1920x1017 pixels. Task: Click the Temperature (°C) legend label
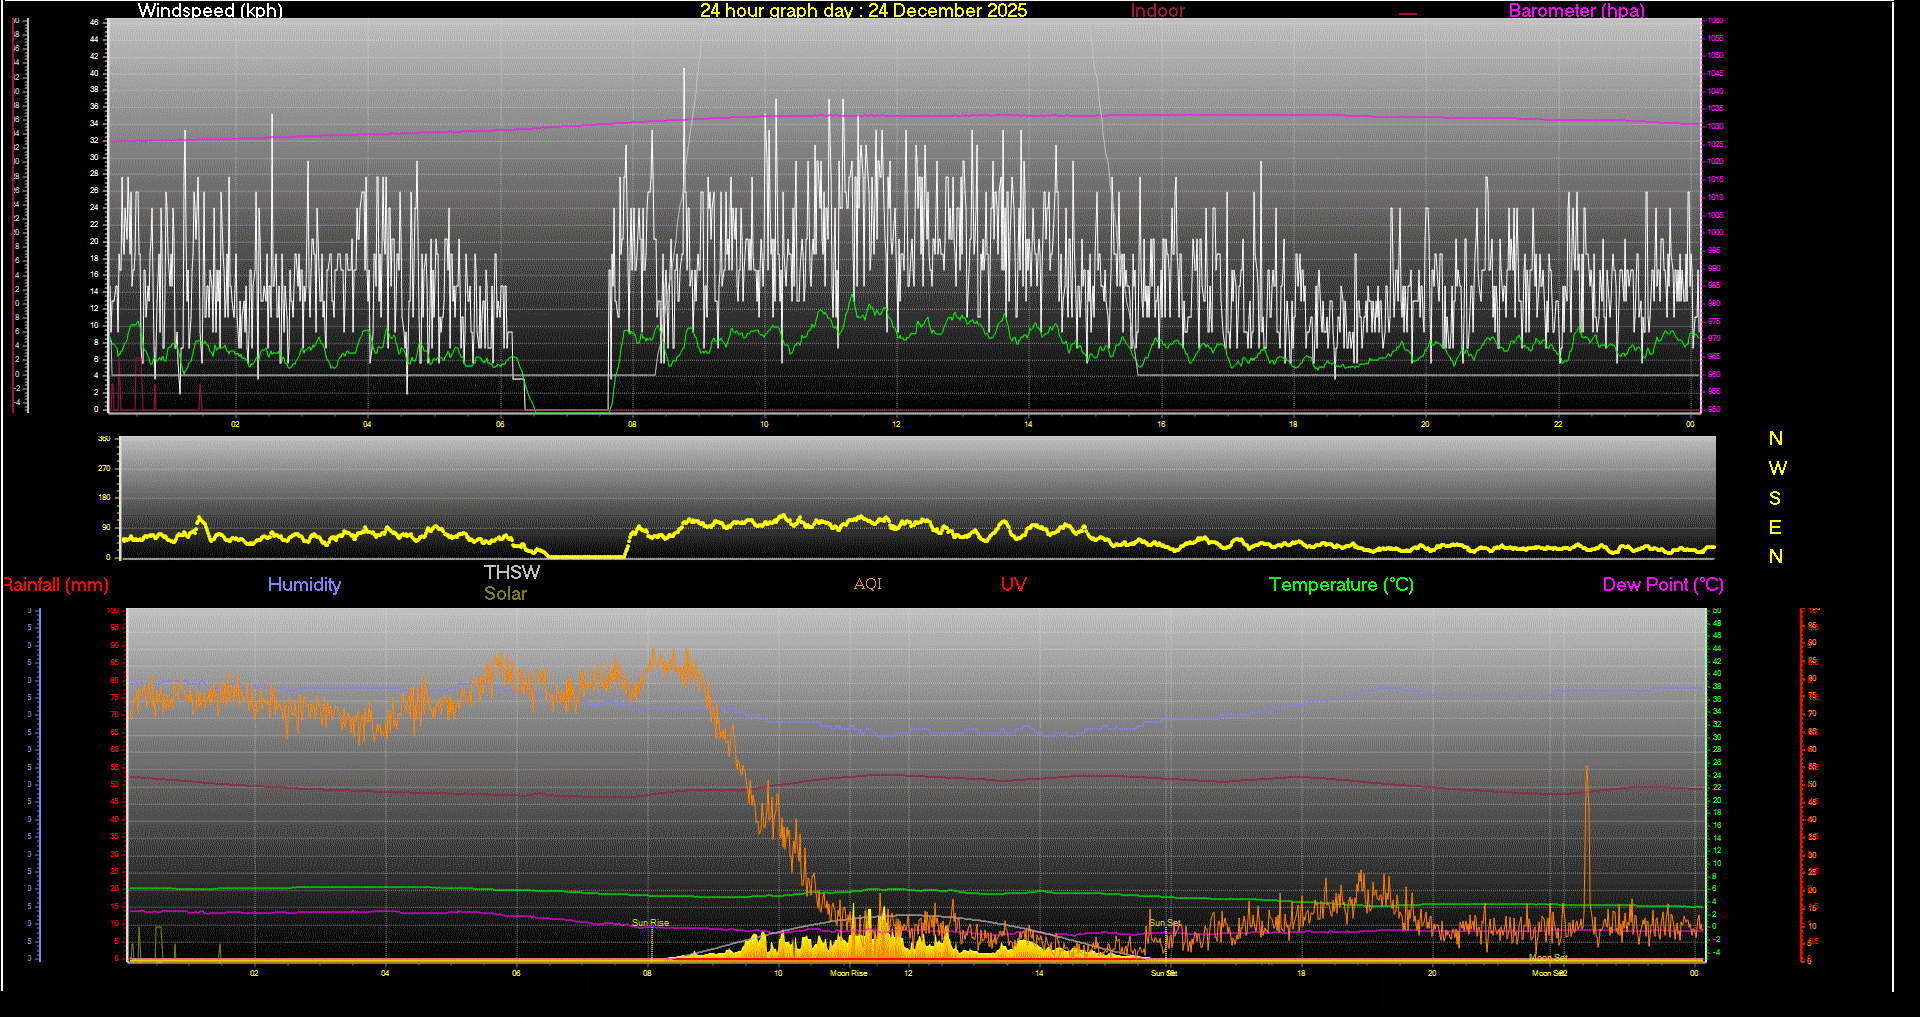[x=1341, y=585]
